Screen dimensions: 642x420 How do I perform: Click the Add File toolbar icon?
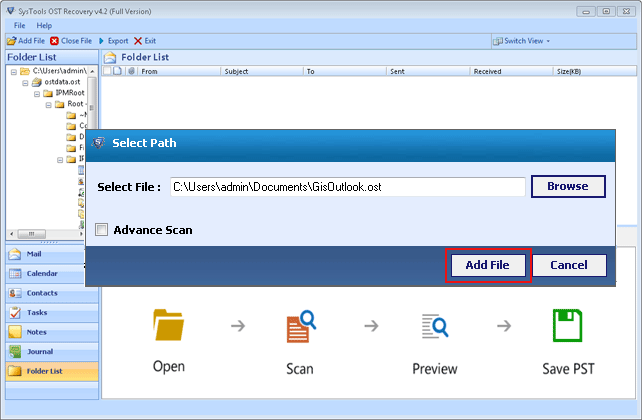tap(12, 41)
